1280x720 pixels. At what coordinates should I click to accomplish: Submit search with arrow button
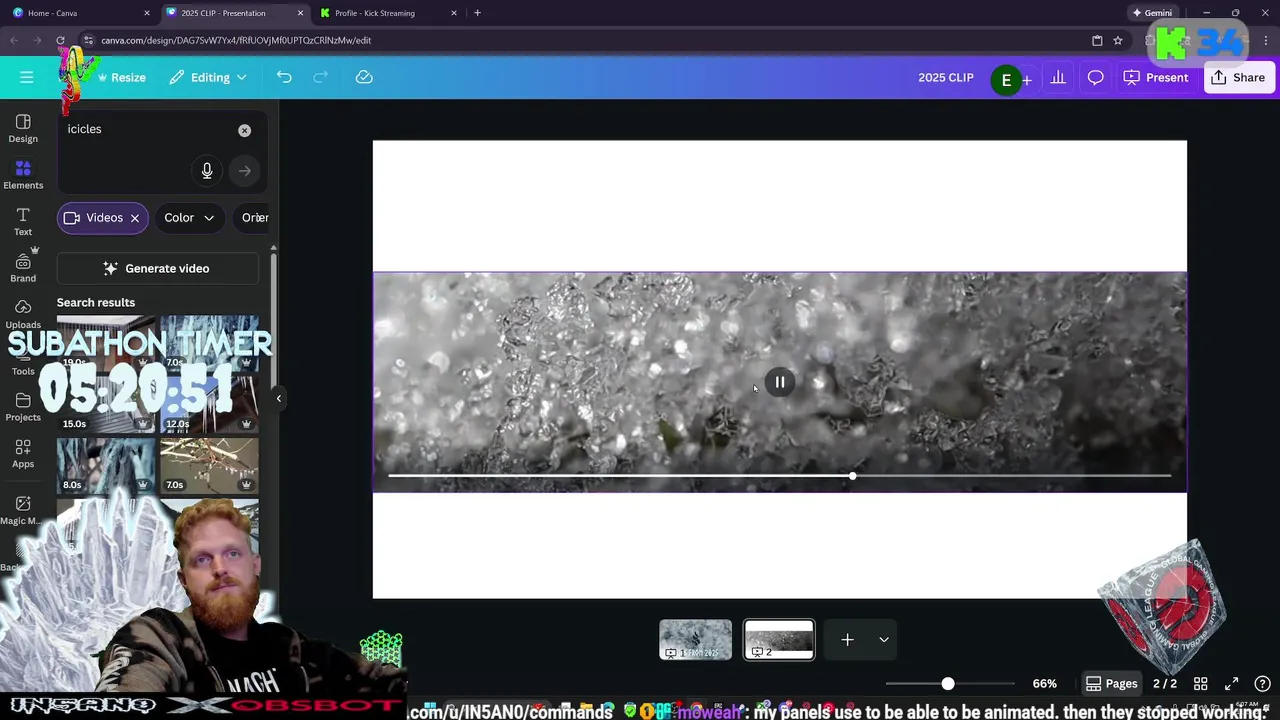[x=244, y=170]
